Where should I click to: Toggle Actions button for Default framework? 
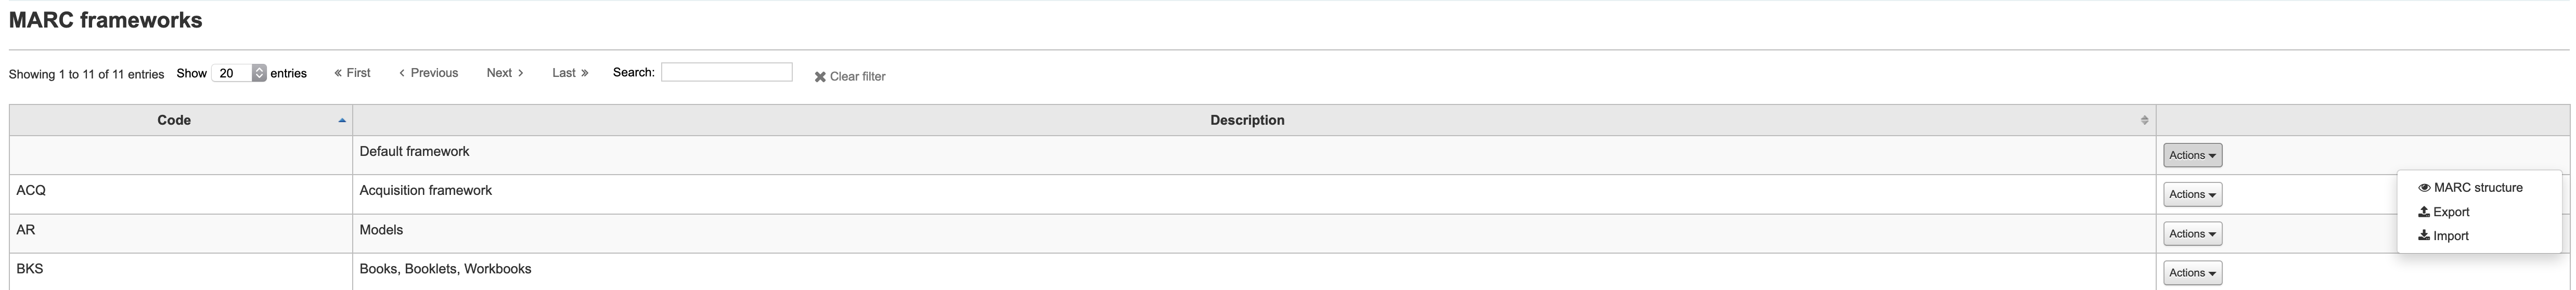2192,156
